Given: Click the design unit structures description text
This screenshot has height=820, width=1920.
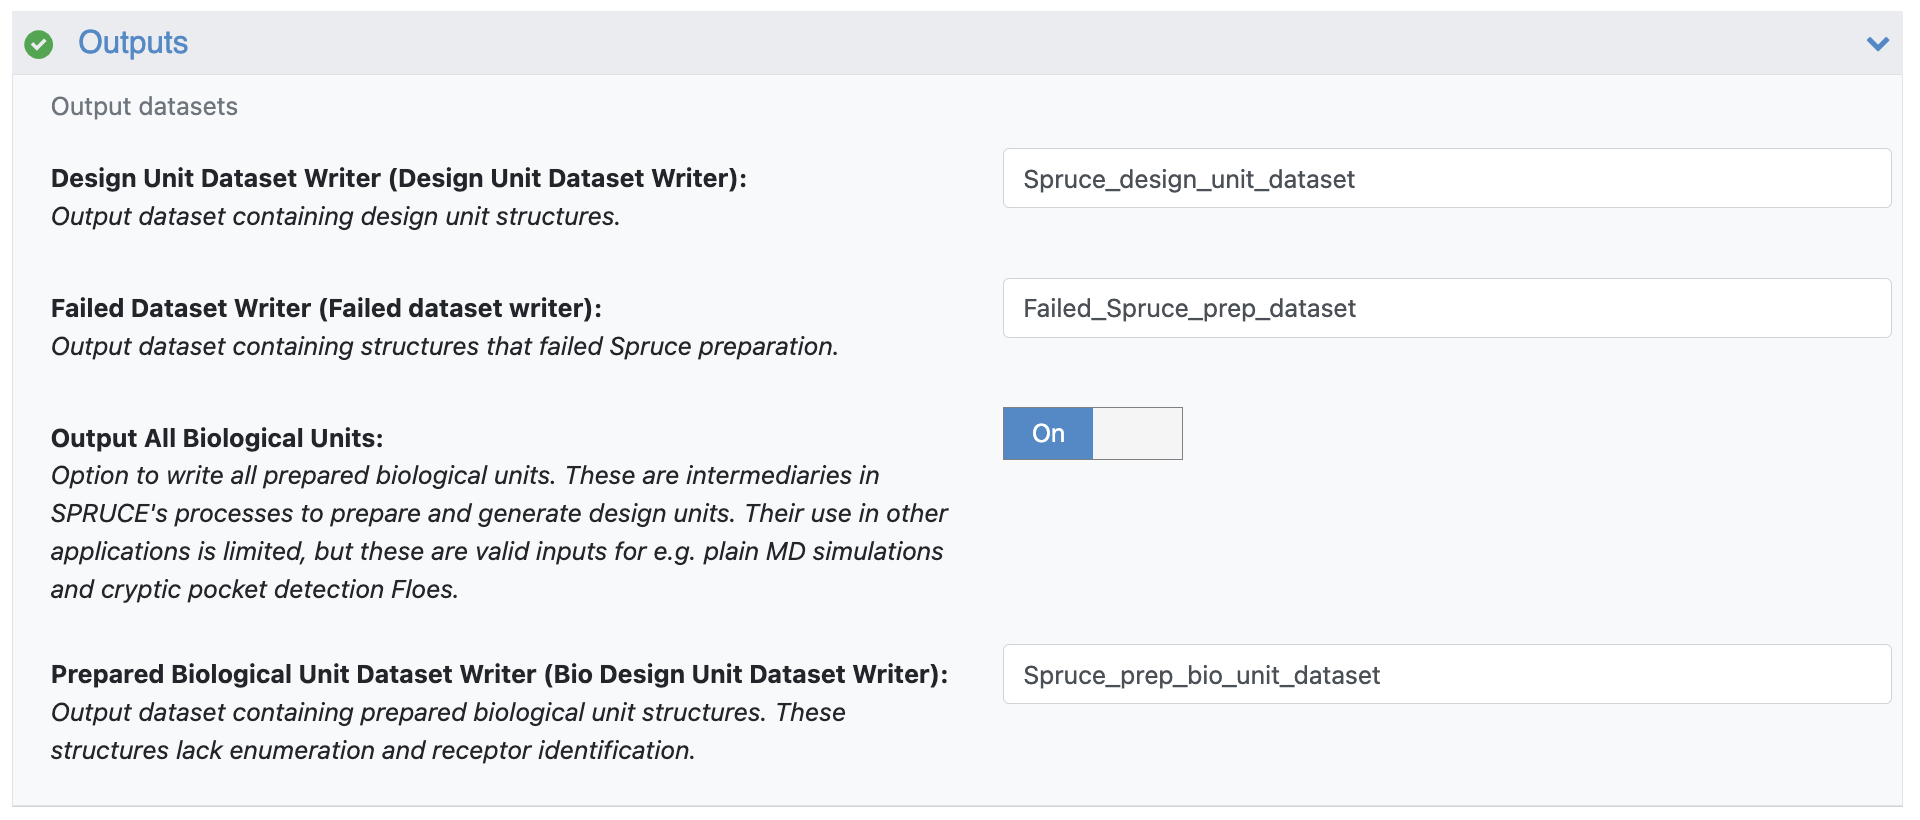Looking at the screenshot, I should 335,216.
